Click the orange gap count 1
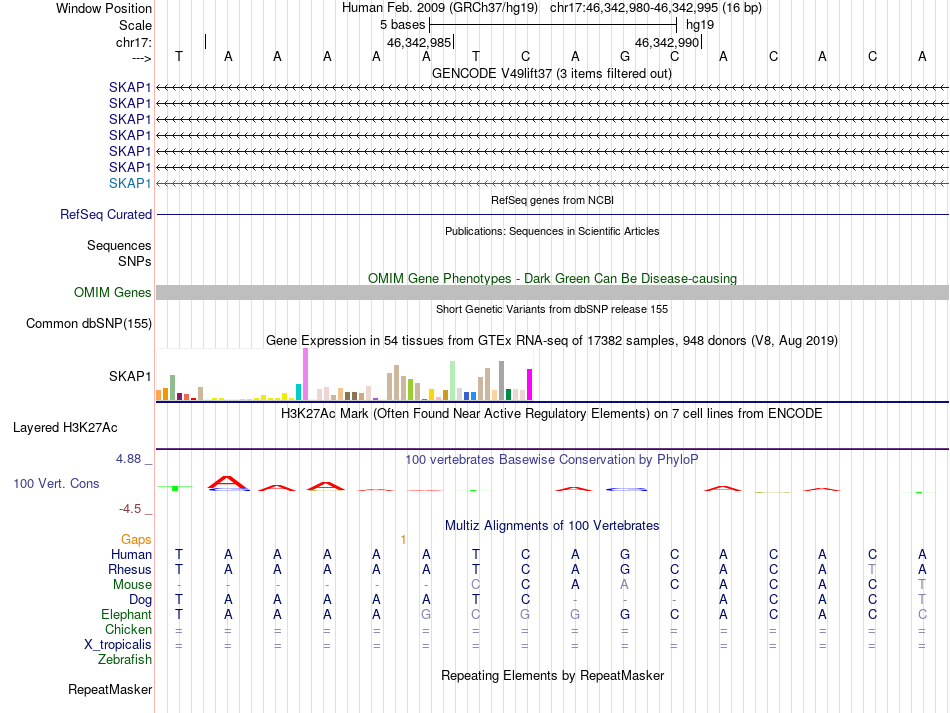The height and width of the screenshot is (713, 950). tap(404, 539)
